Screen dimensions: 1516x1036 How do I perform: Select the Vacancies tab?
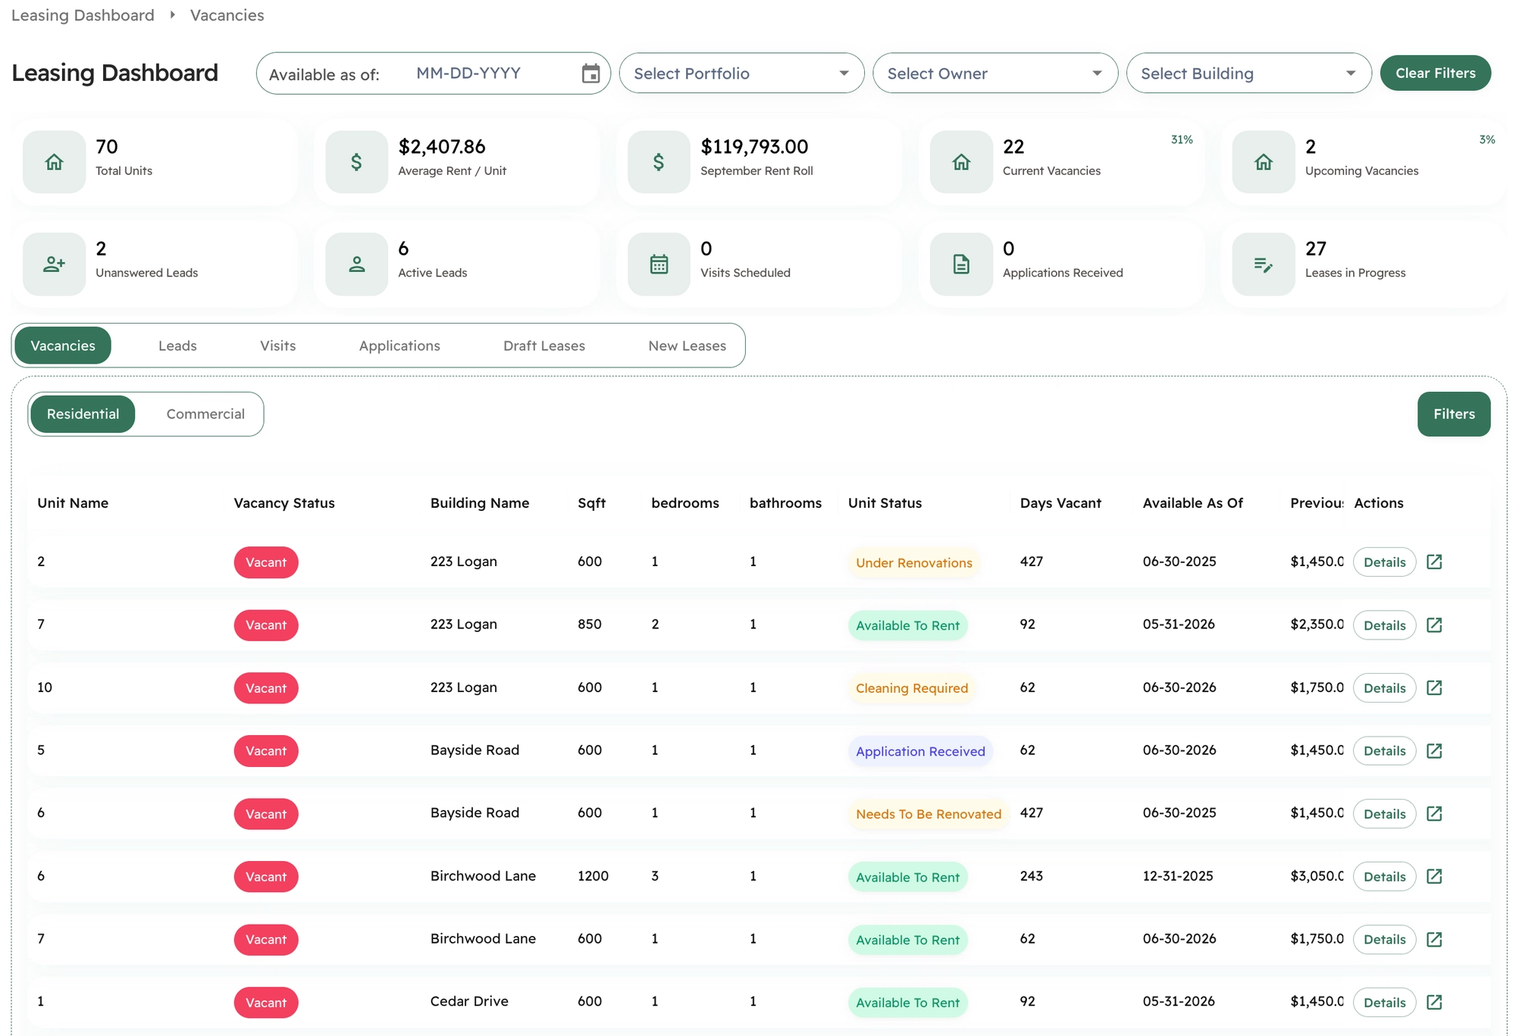pos(63,346)
